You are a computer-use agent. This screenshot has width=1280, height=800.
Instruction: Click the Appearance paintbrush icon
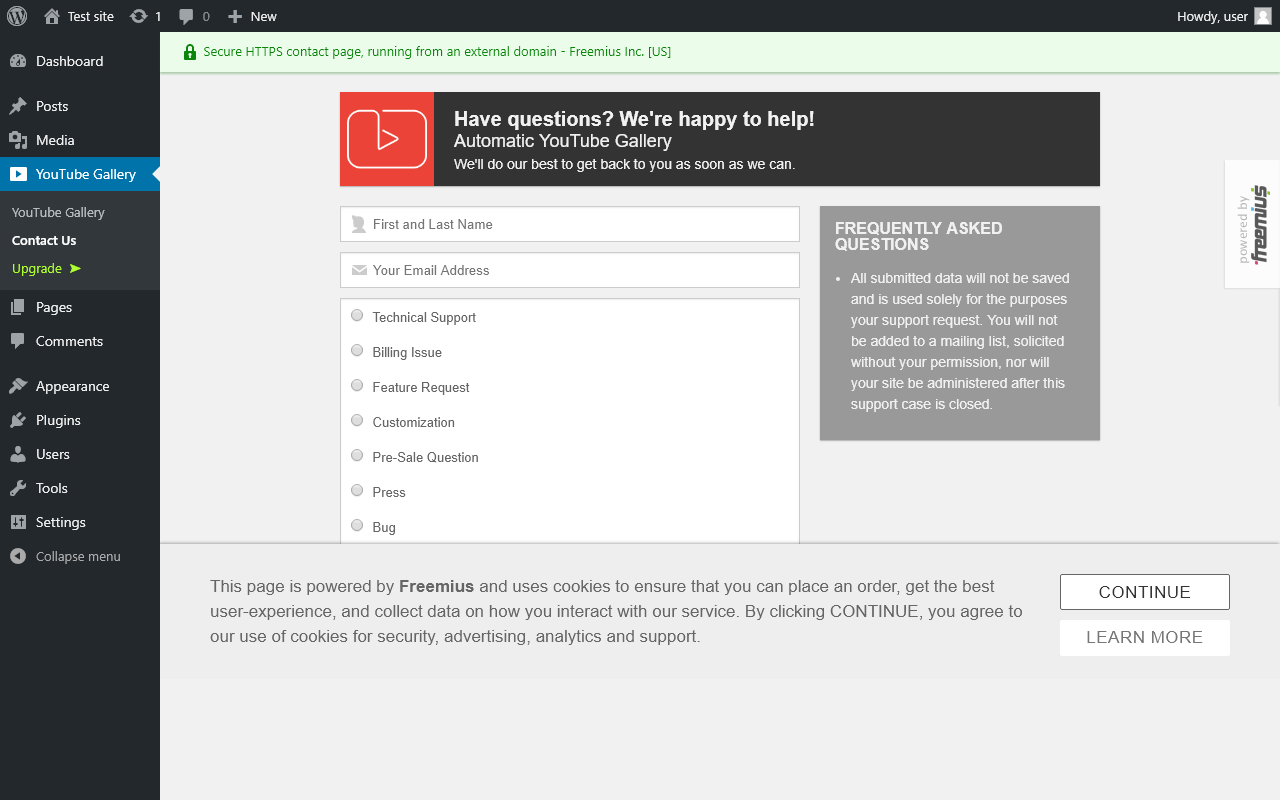(x=18, y=386)
